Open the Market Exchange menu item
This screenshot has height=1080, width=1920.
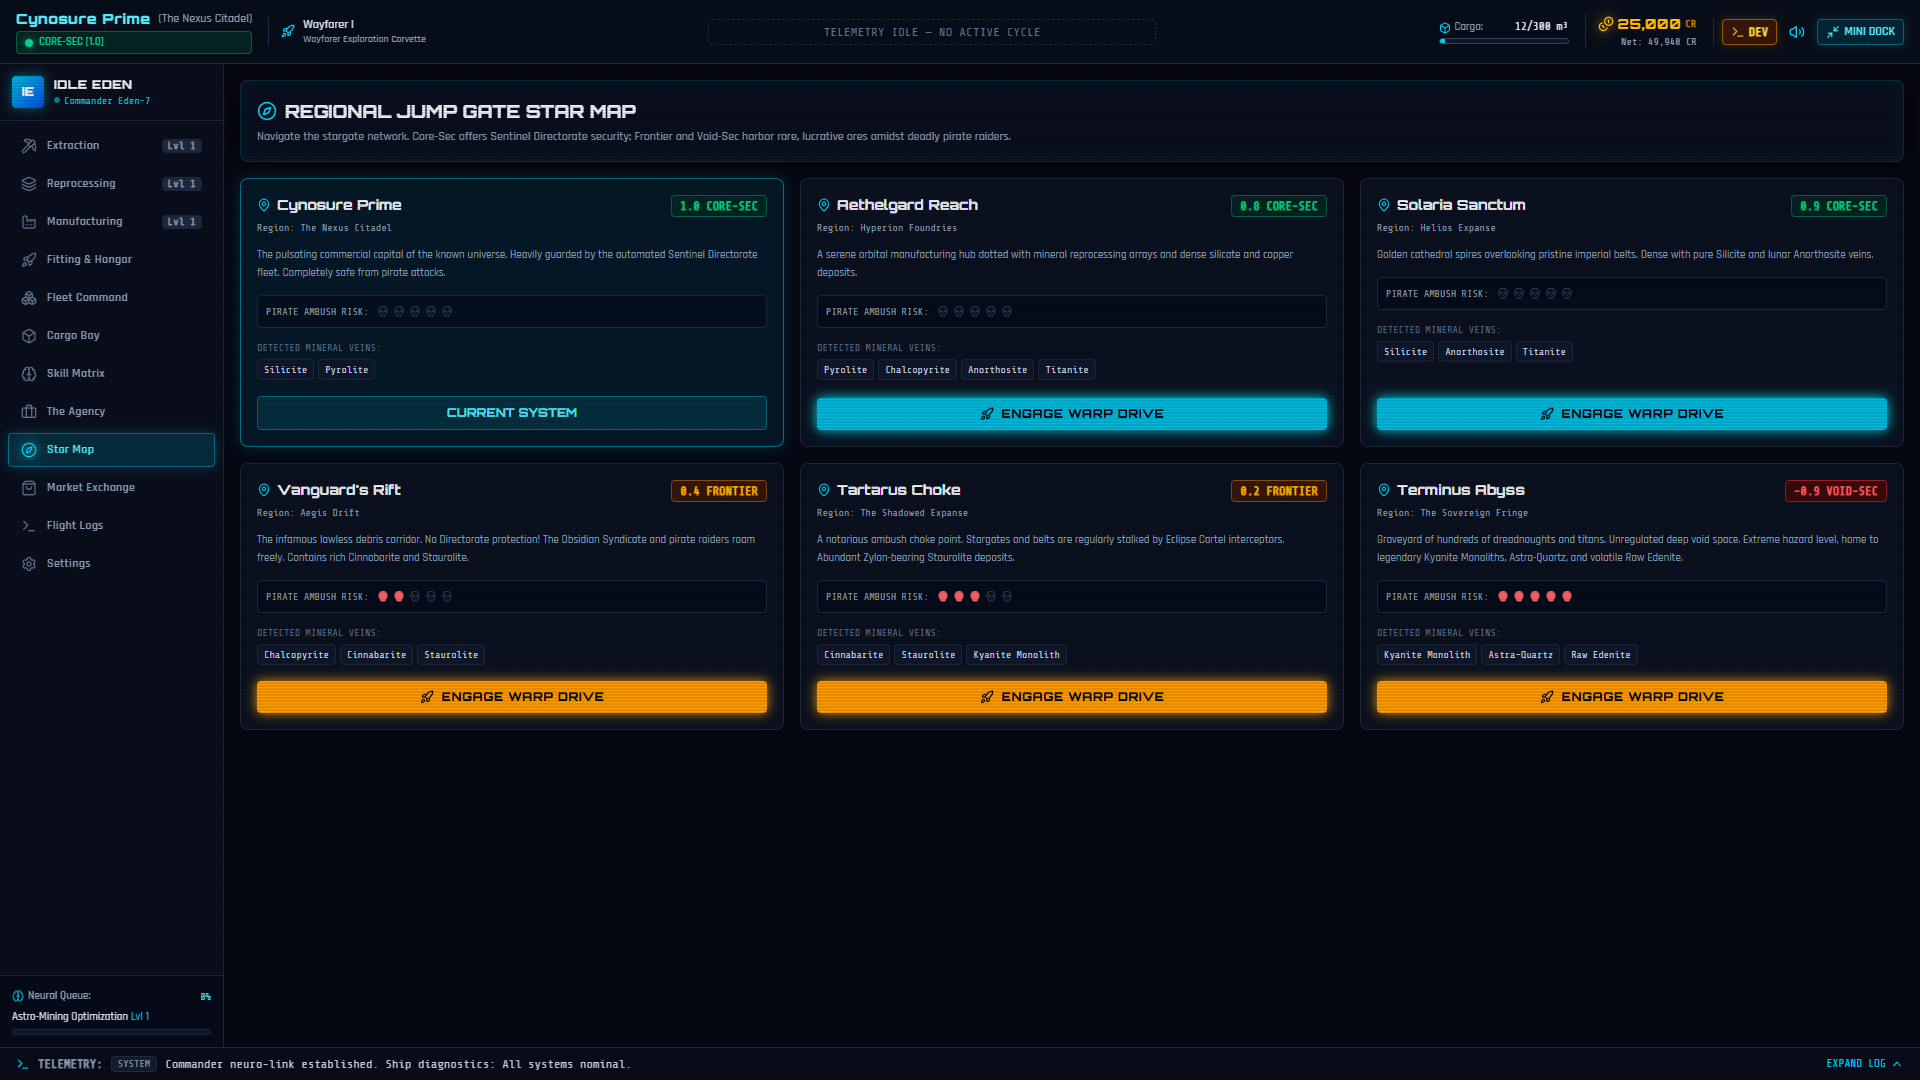(x=111, y=488)
